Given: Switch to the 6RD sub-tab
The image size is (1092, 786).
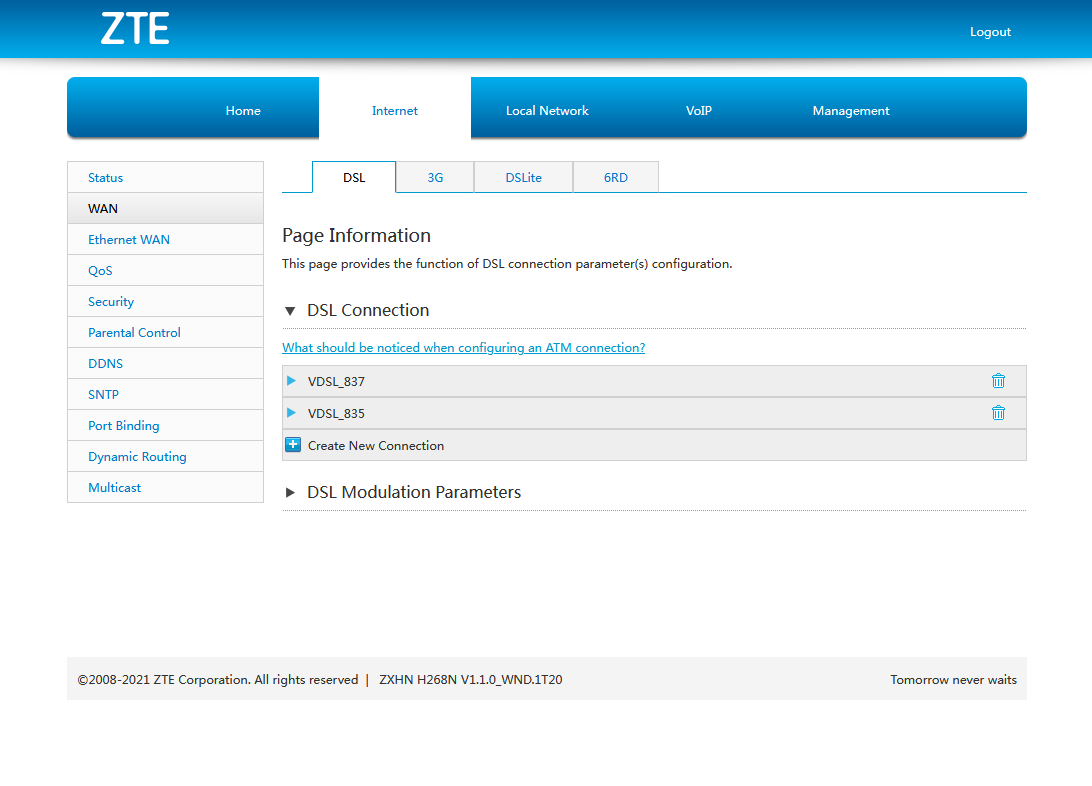Looking at the screenshot, I should 616,178.
